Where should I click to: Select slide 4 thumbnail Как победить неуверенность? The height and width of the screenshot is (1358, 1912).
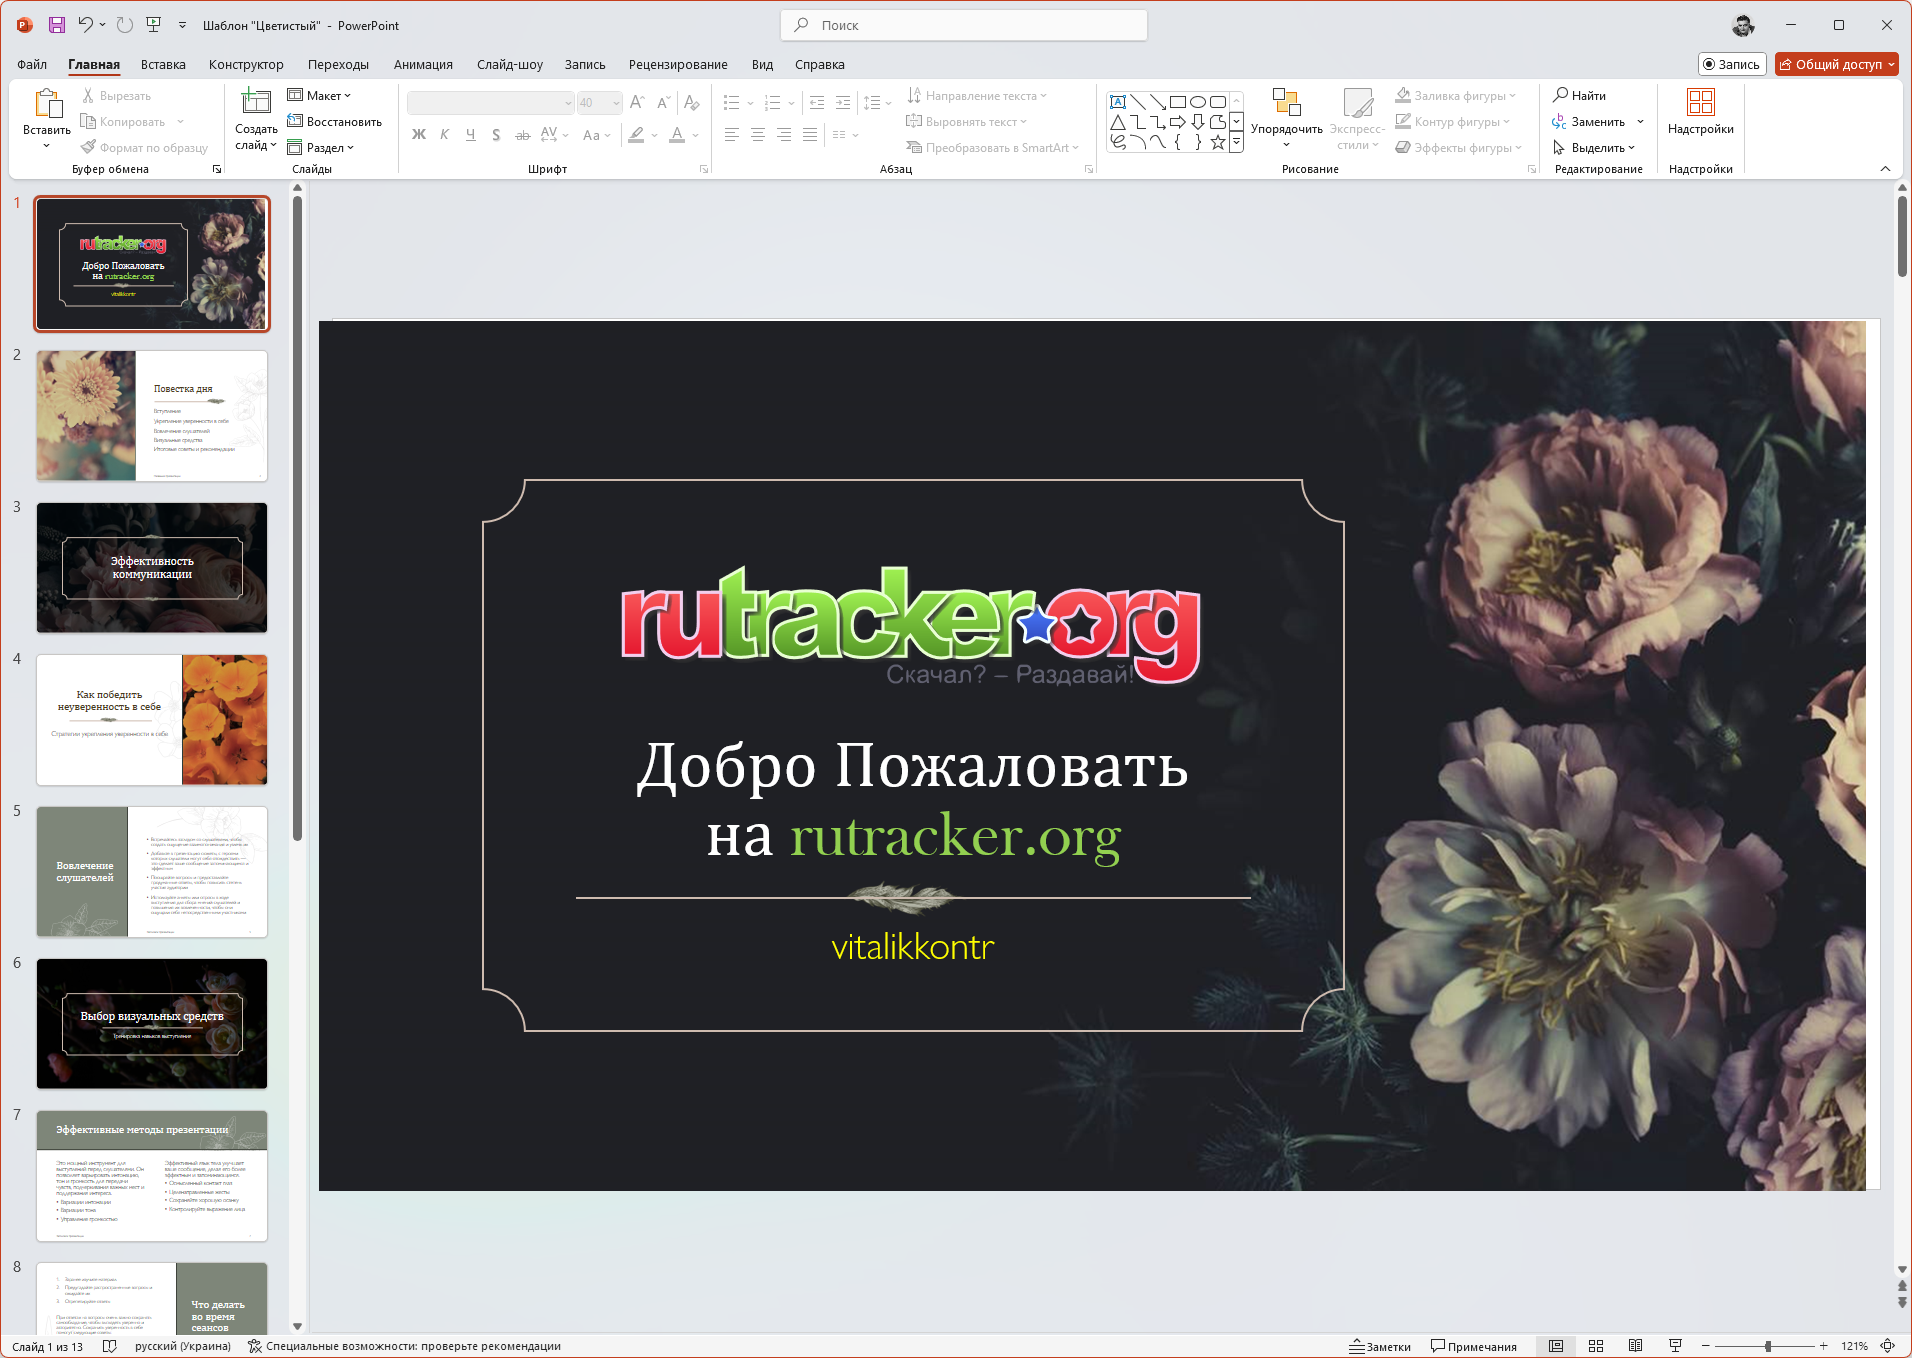click(152, 720)
